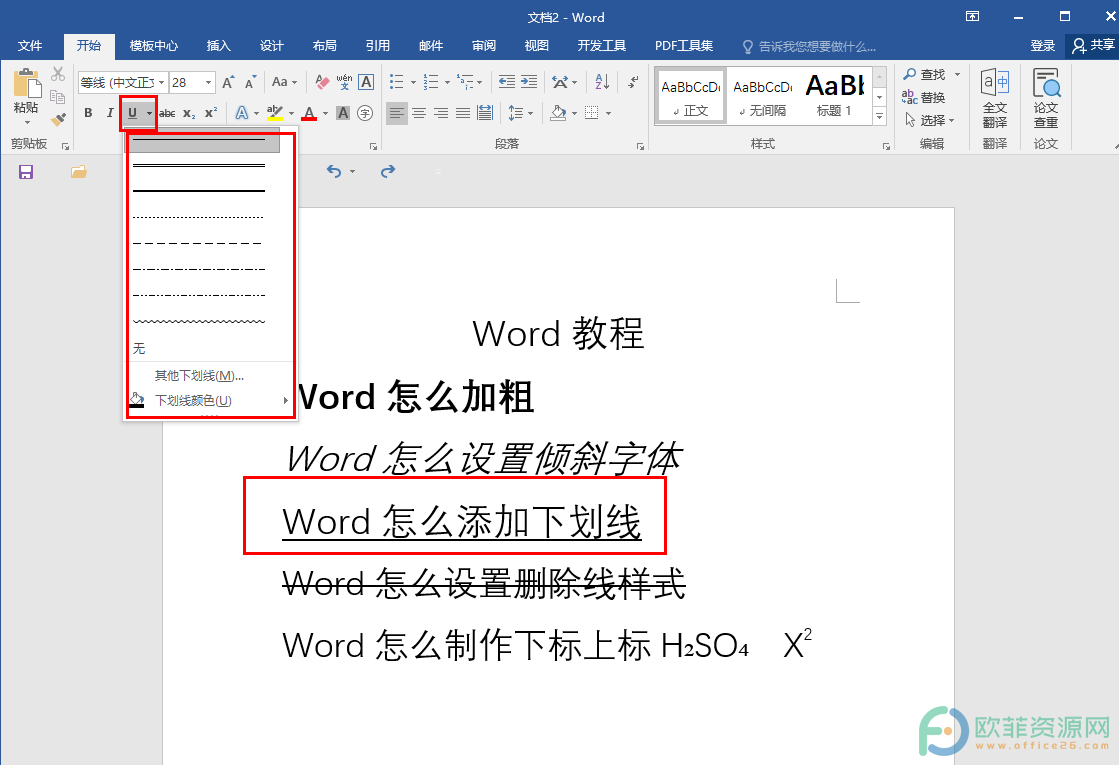Screen dimensions: 1119x765
Task: Click the Format Painter brush icon
Action: [x=58, y=119]
